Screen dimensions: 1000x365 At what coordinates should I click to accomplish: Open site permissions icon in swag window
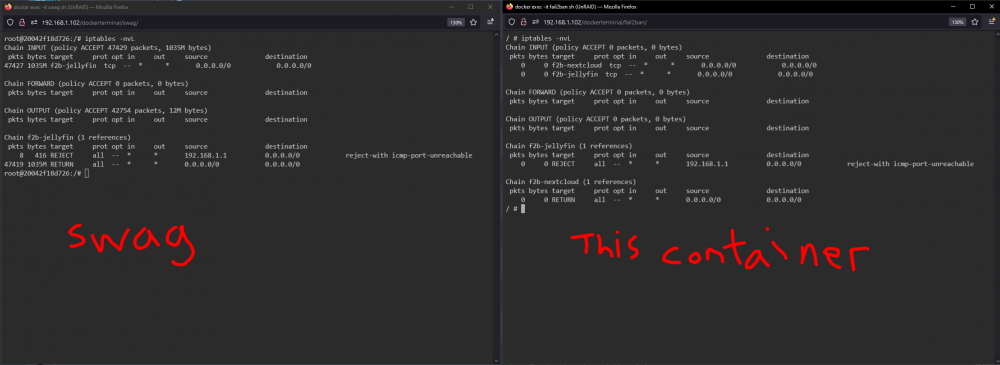coord(34,22)
